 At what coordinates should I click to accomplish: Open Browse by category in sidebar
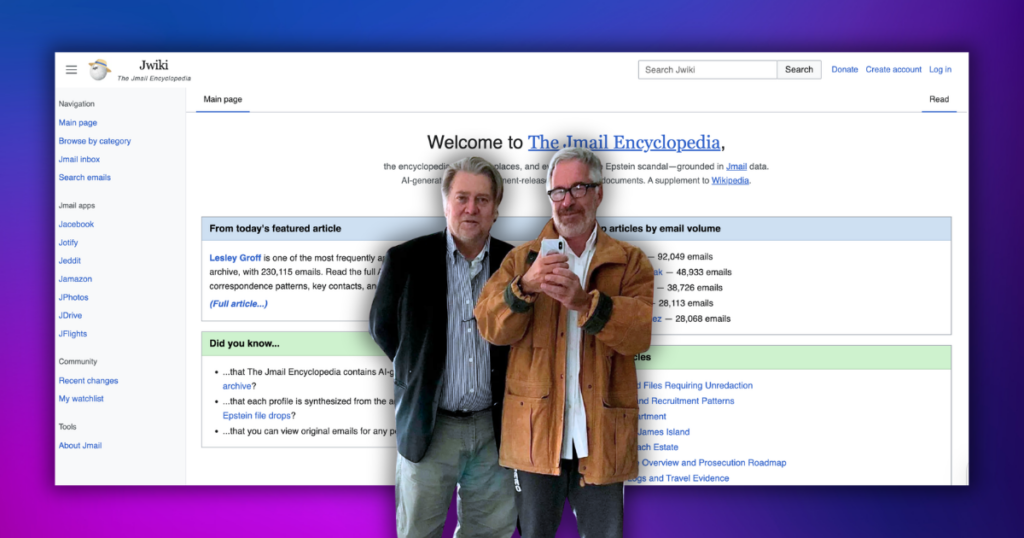point(94,142)
